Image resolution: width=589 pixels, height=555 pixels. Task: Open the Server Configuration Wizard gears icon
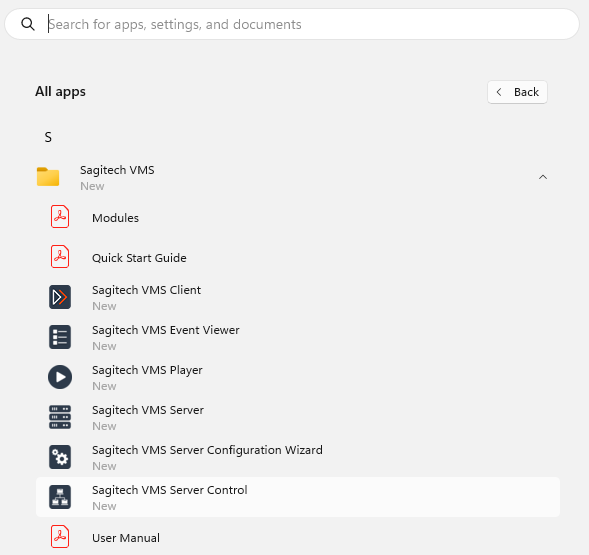pos(60,457)
